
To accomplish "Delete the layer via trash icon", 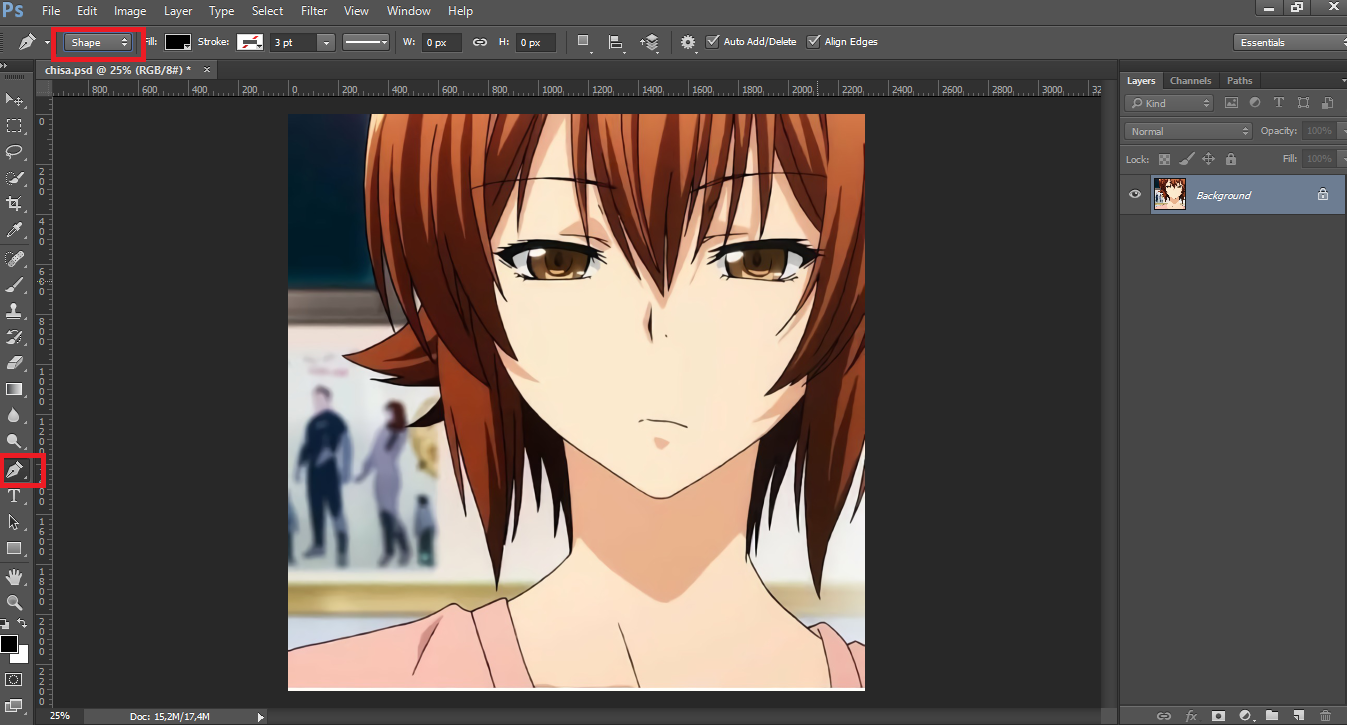I will pos(1326,716).
